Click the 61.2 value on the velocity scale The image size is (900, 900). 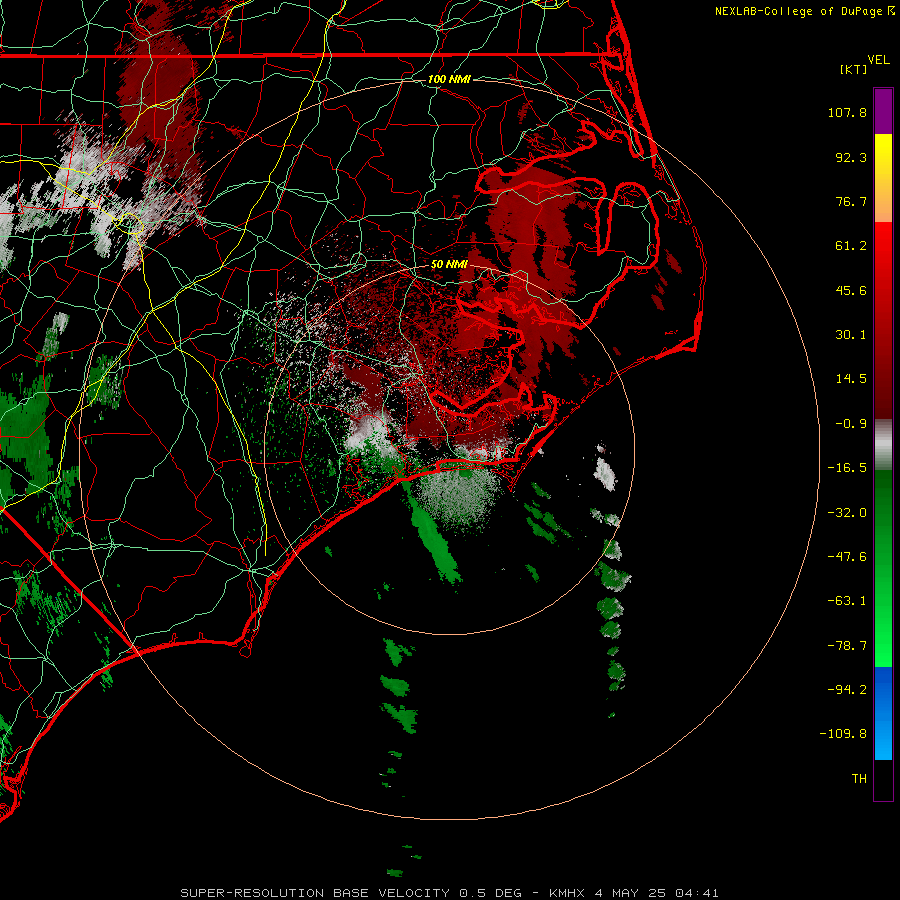[x=851, y=246]
